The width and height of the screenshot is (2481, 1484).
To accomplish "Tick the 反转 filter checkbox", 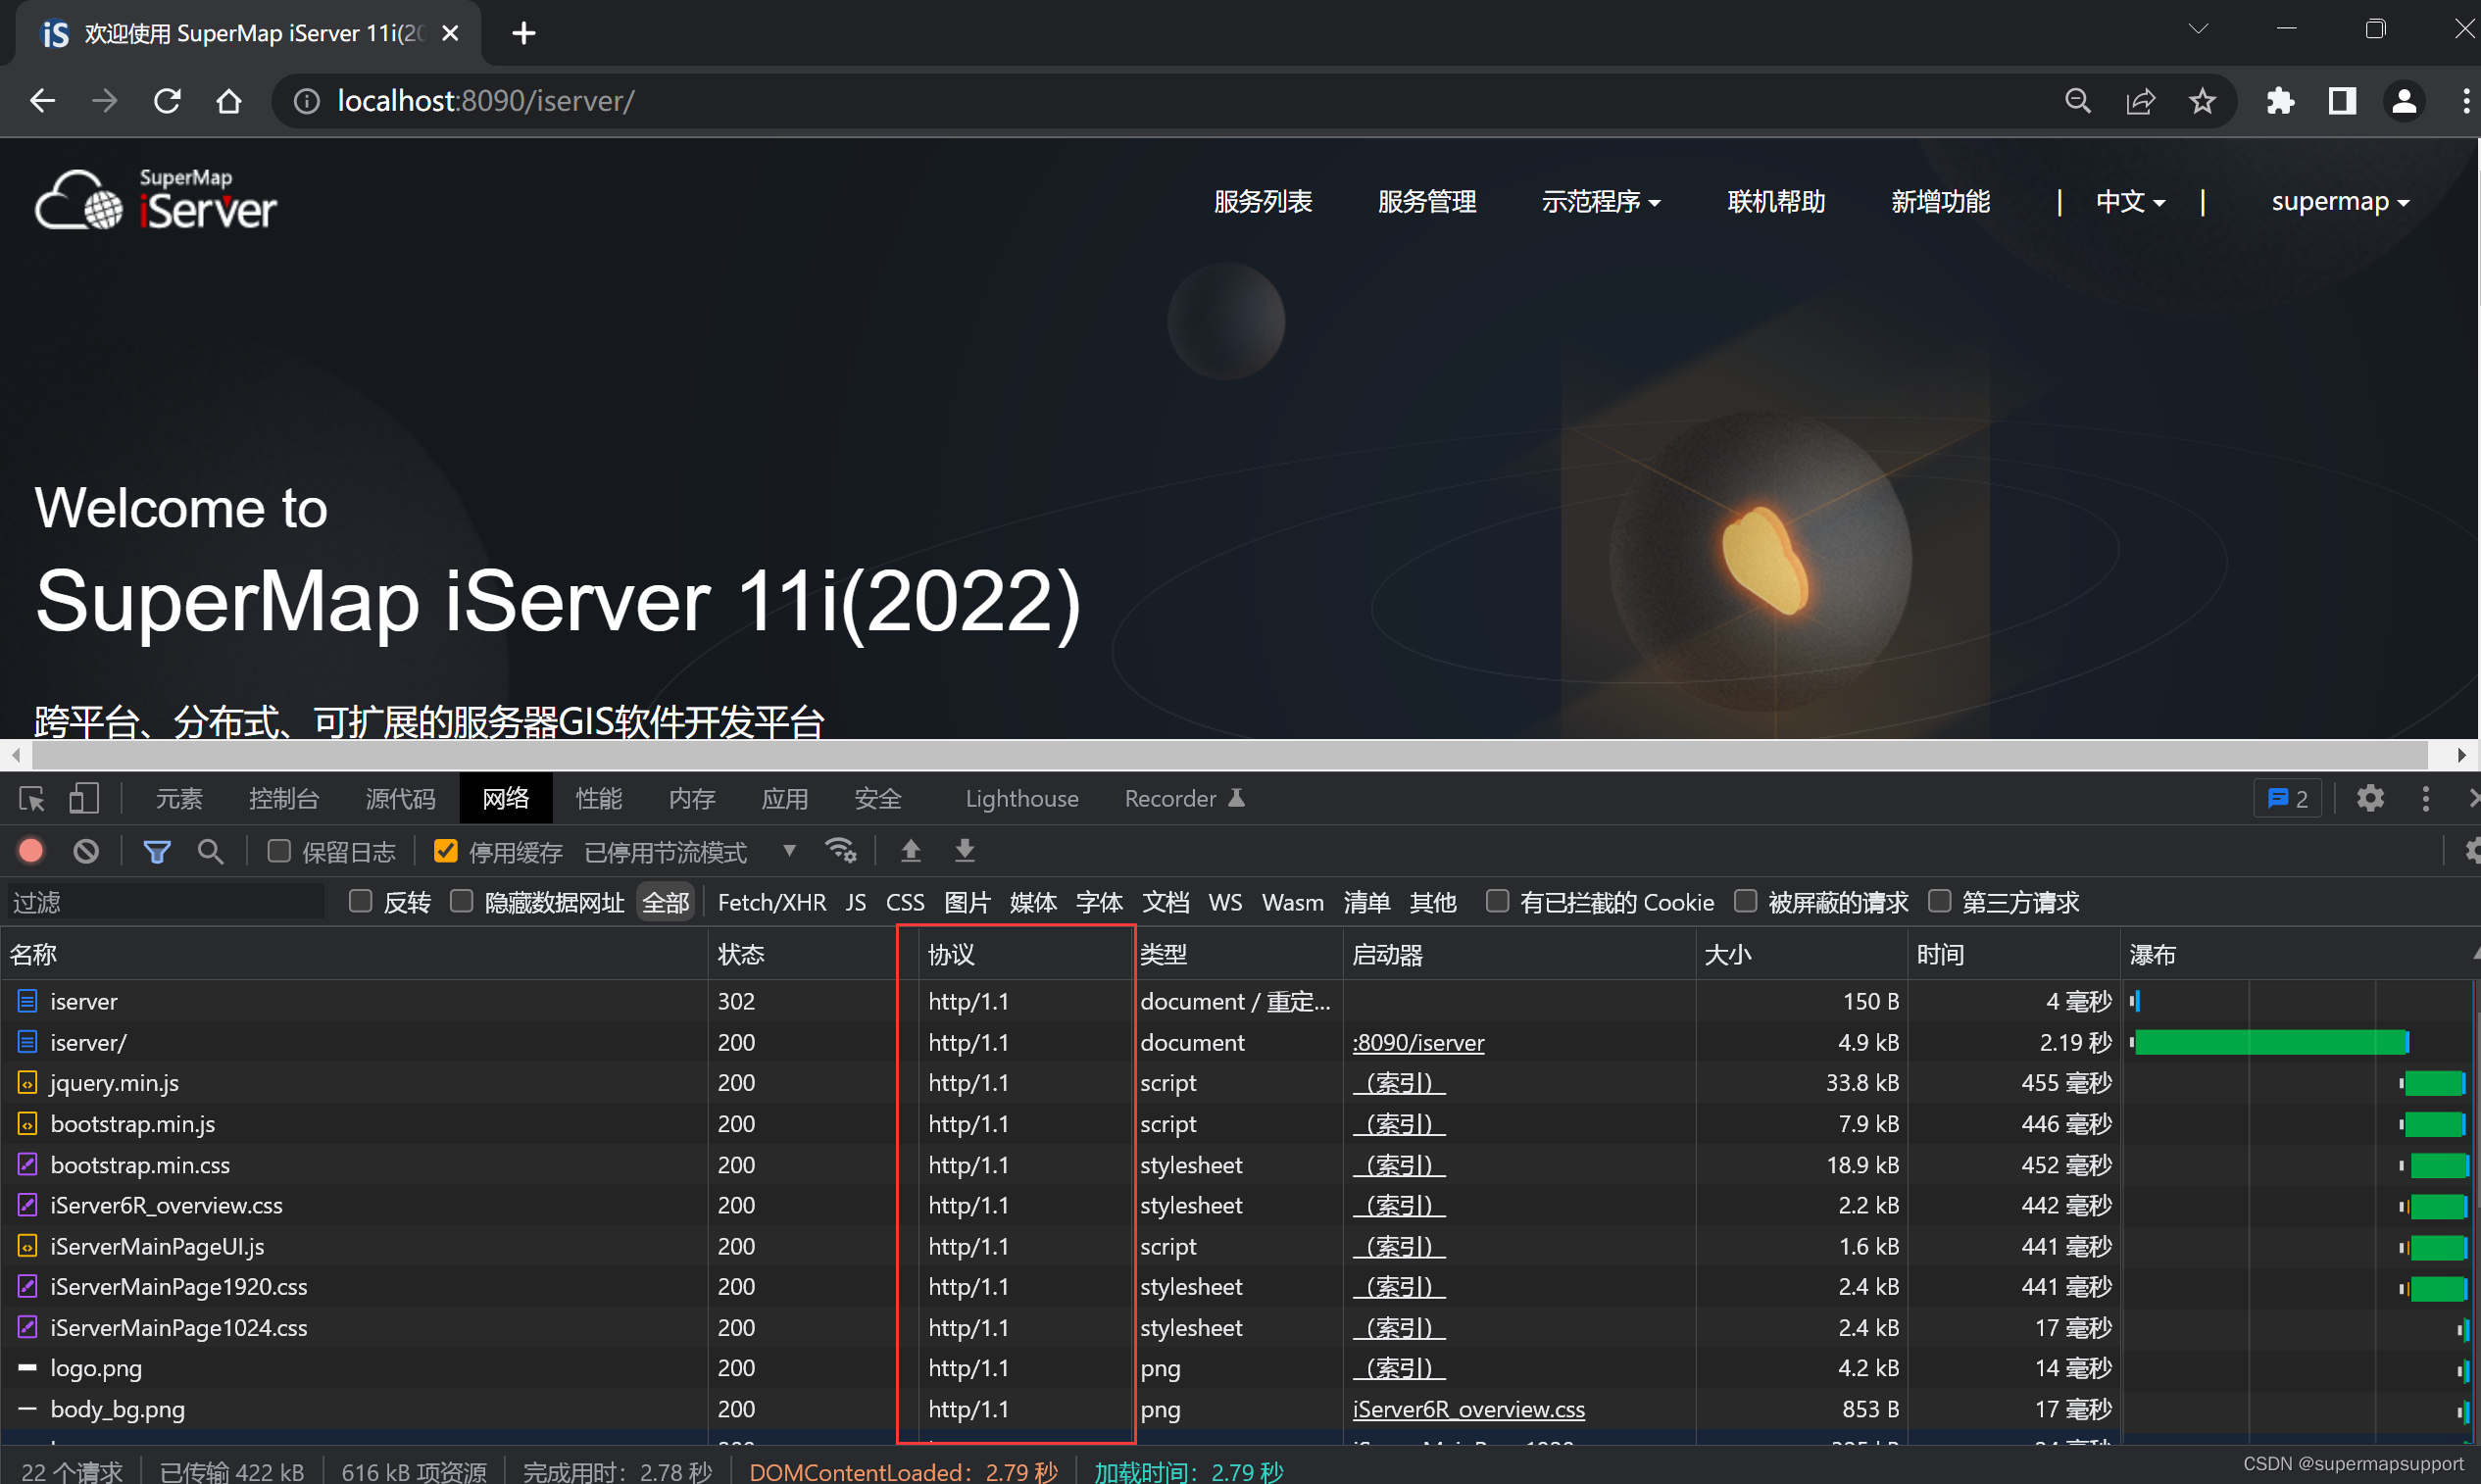I will (x=360, y=902).
